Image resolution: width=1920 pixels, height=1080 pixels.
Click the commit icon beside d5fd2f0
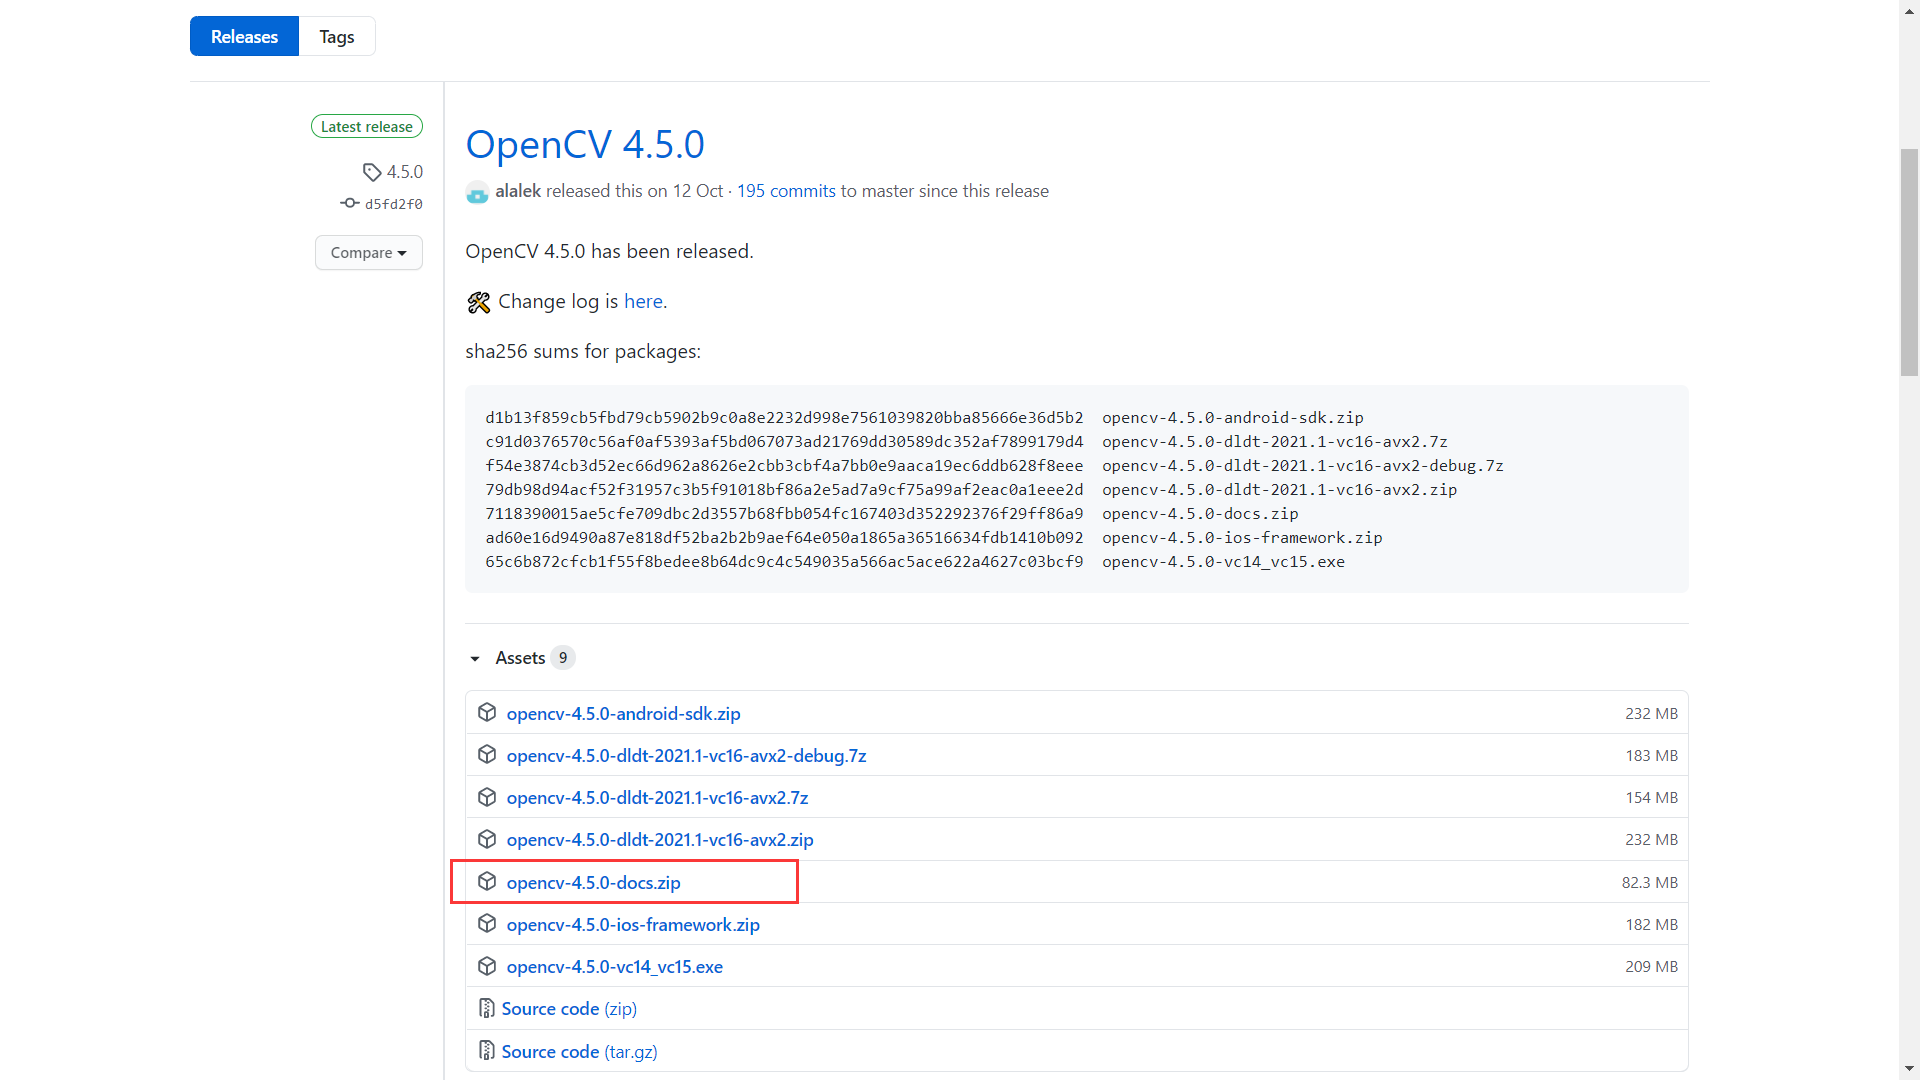[349, 203]
